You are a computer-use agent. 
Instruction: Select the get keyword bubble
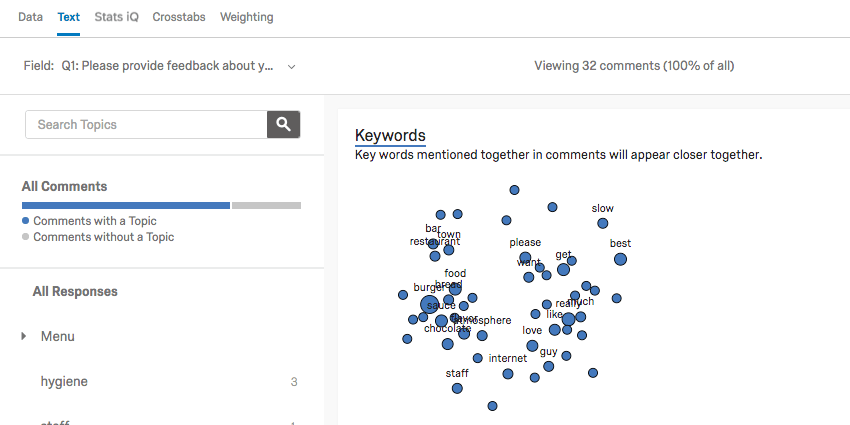pyautogui.click(x=563, y=269)
